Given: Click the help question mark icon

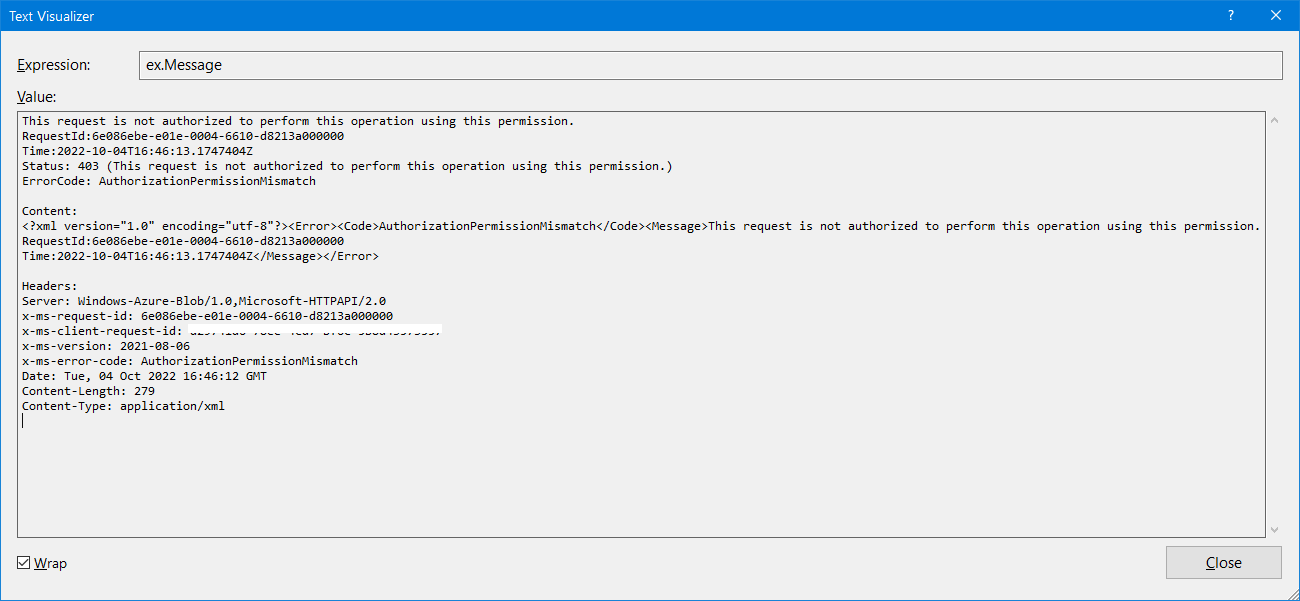Looking at the screenshot, I should click(1230, 15).
